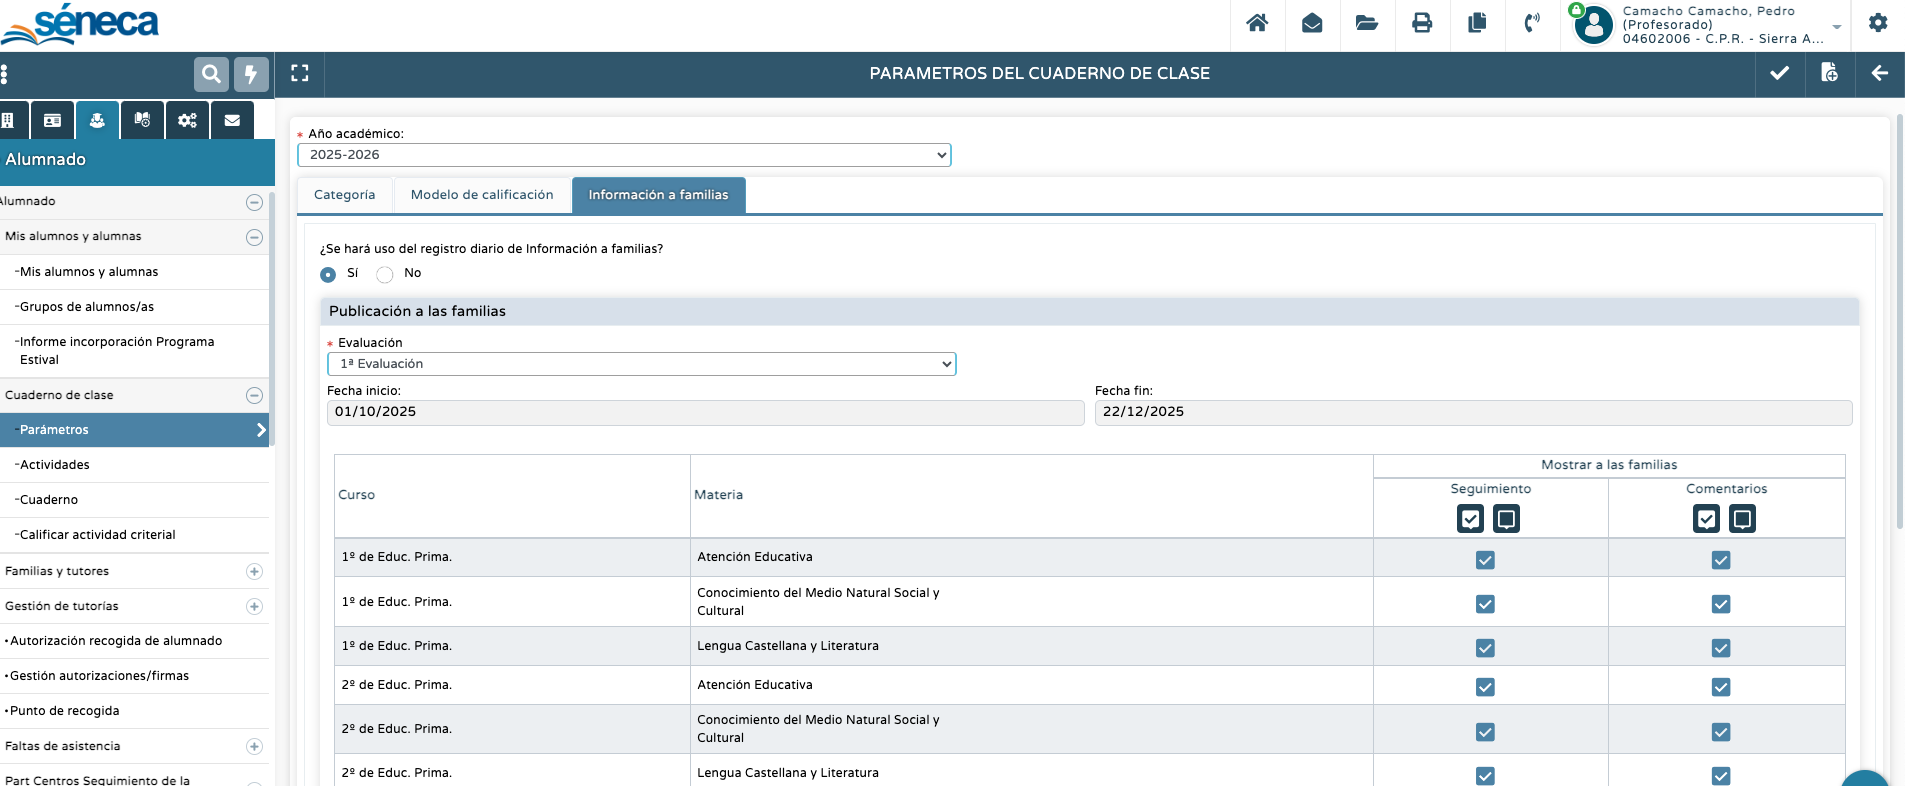Toggle fullscreen expand icon
Image resolution: width=1905 pixels, height=786 pixels.
pyautogui.click(x=300, y=73)
